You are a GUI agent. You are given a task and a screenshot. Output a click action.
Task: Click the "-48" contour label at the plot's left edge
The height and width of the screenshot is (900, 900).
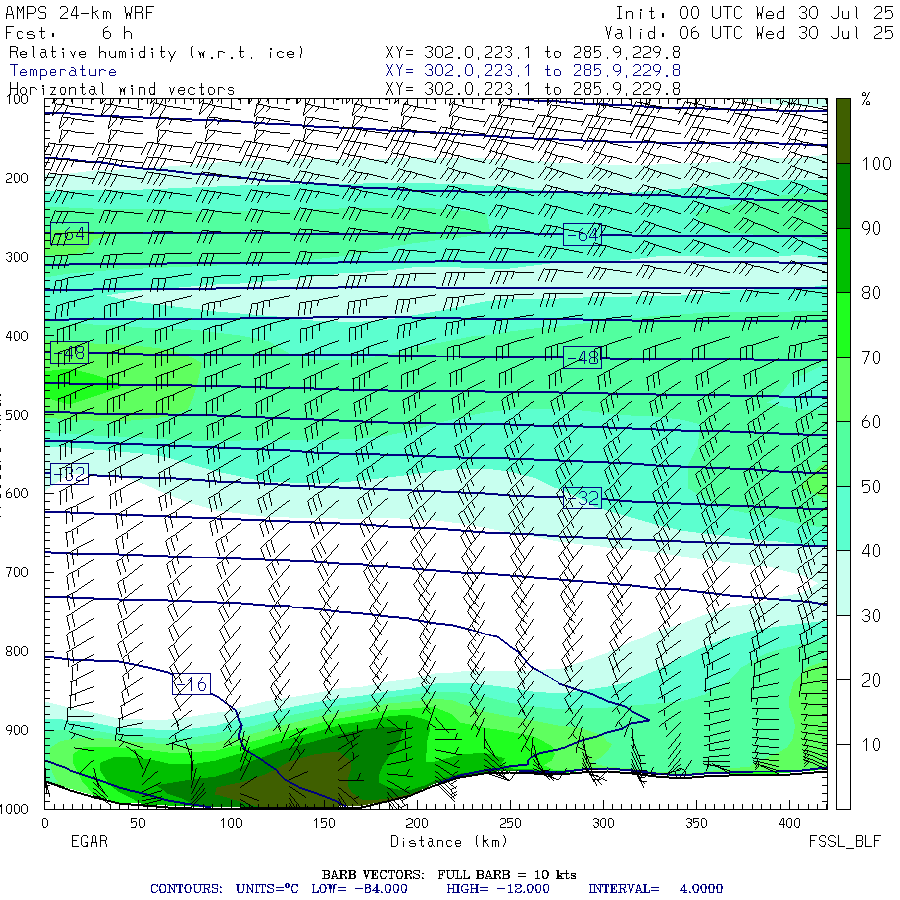[69, 352]
